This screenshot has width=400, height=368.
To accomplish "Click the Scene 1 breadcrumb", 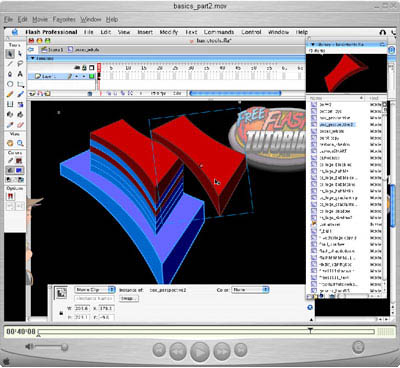I will coord(52,49).
